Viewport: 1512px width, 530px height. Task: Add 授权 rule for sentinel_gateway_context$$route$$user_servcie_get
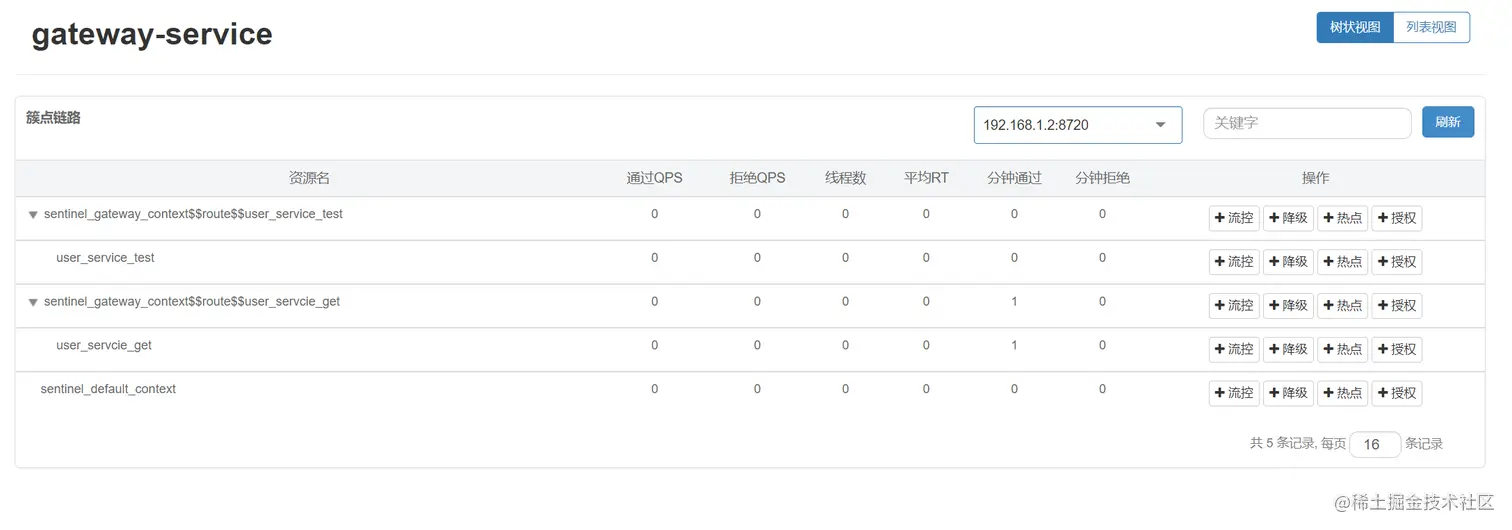point(1396,306)
